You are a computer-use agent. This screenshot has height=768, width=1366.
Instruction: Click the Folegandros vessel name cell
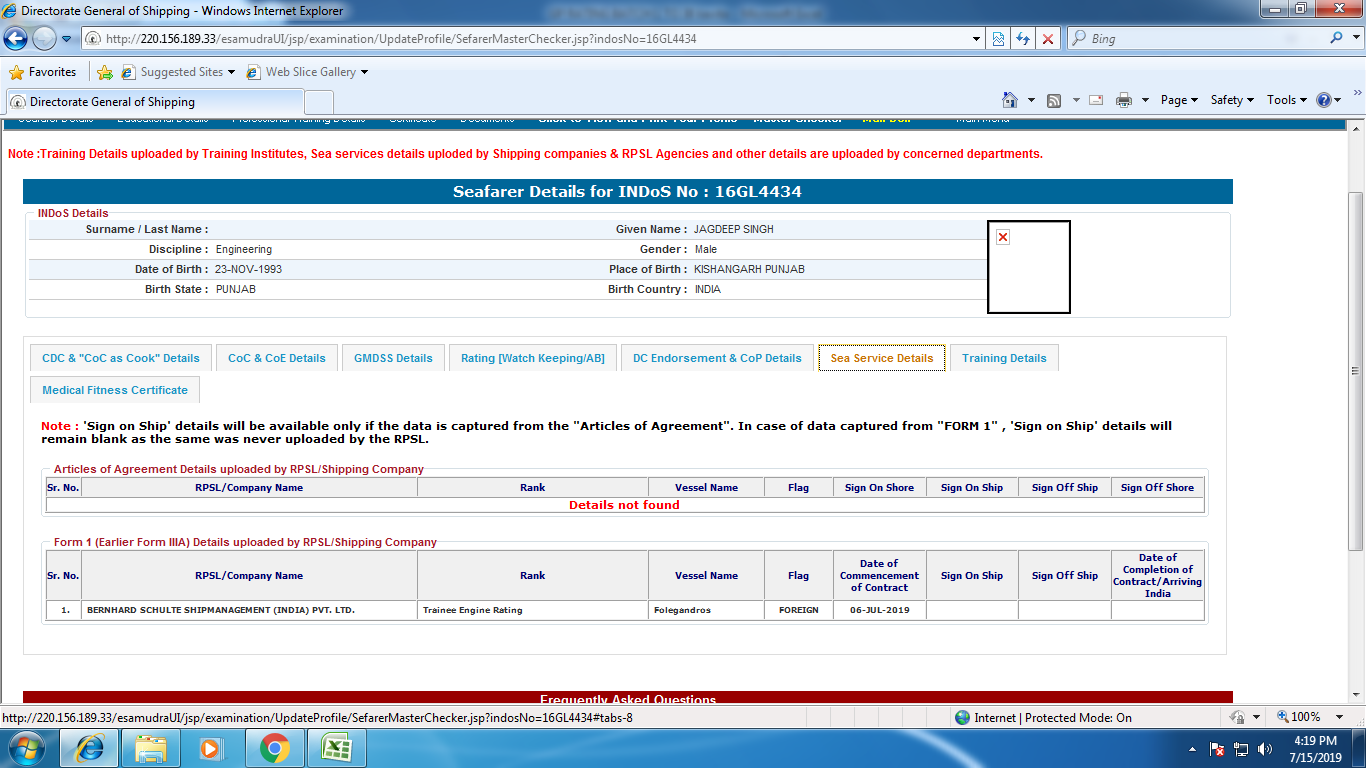706,610
